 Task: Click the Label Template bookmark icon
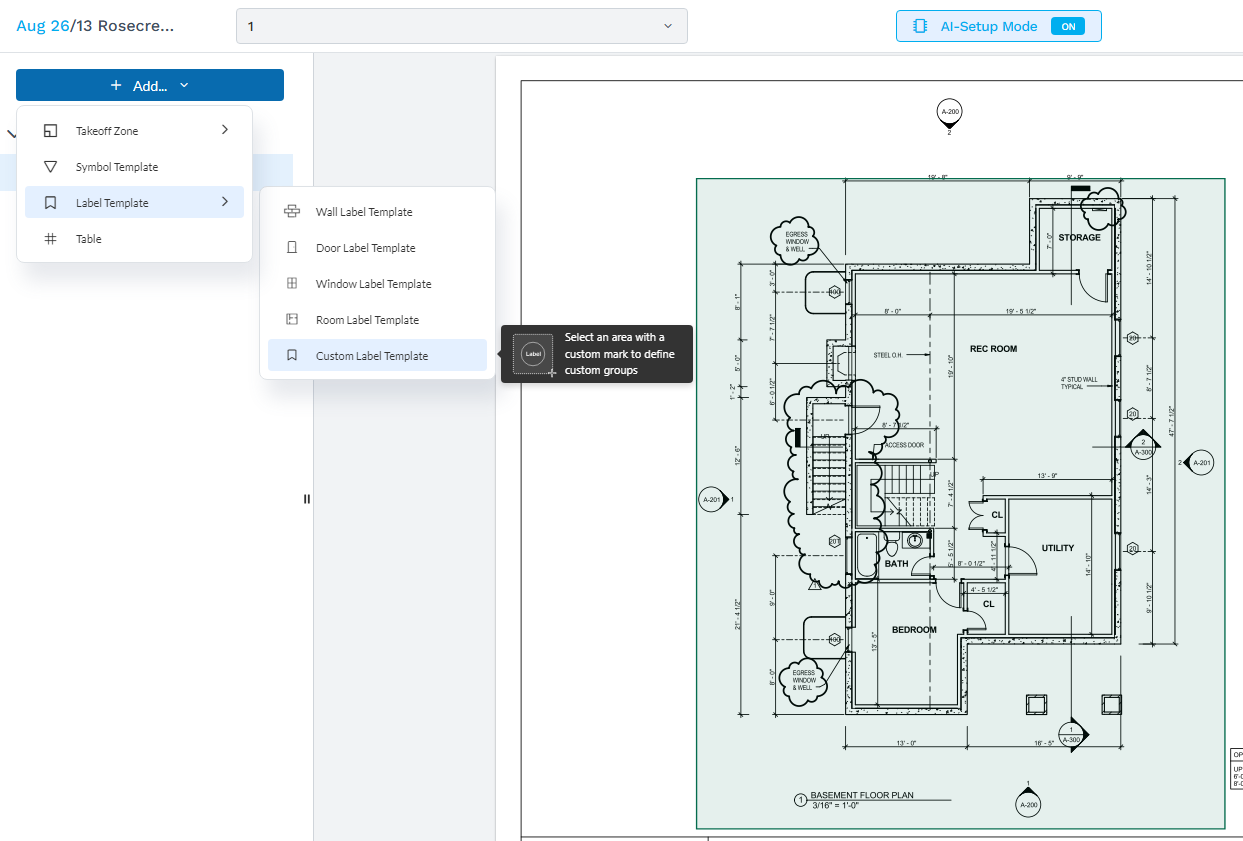[x=50, y=203]
